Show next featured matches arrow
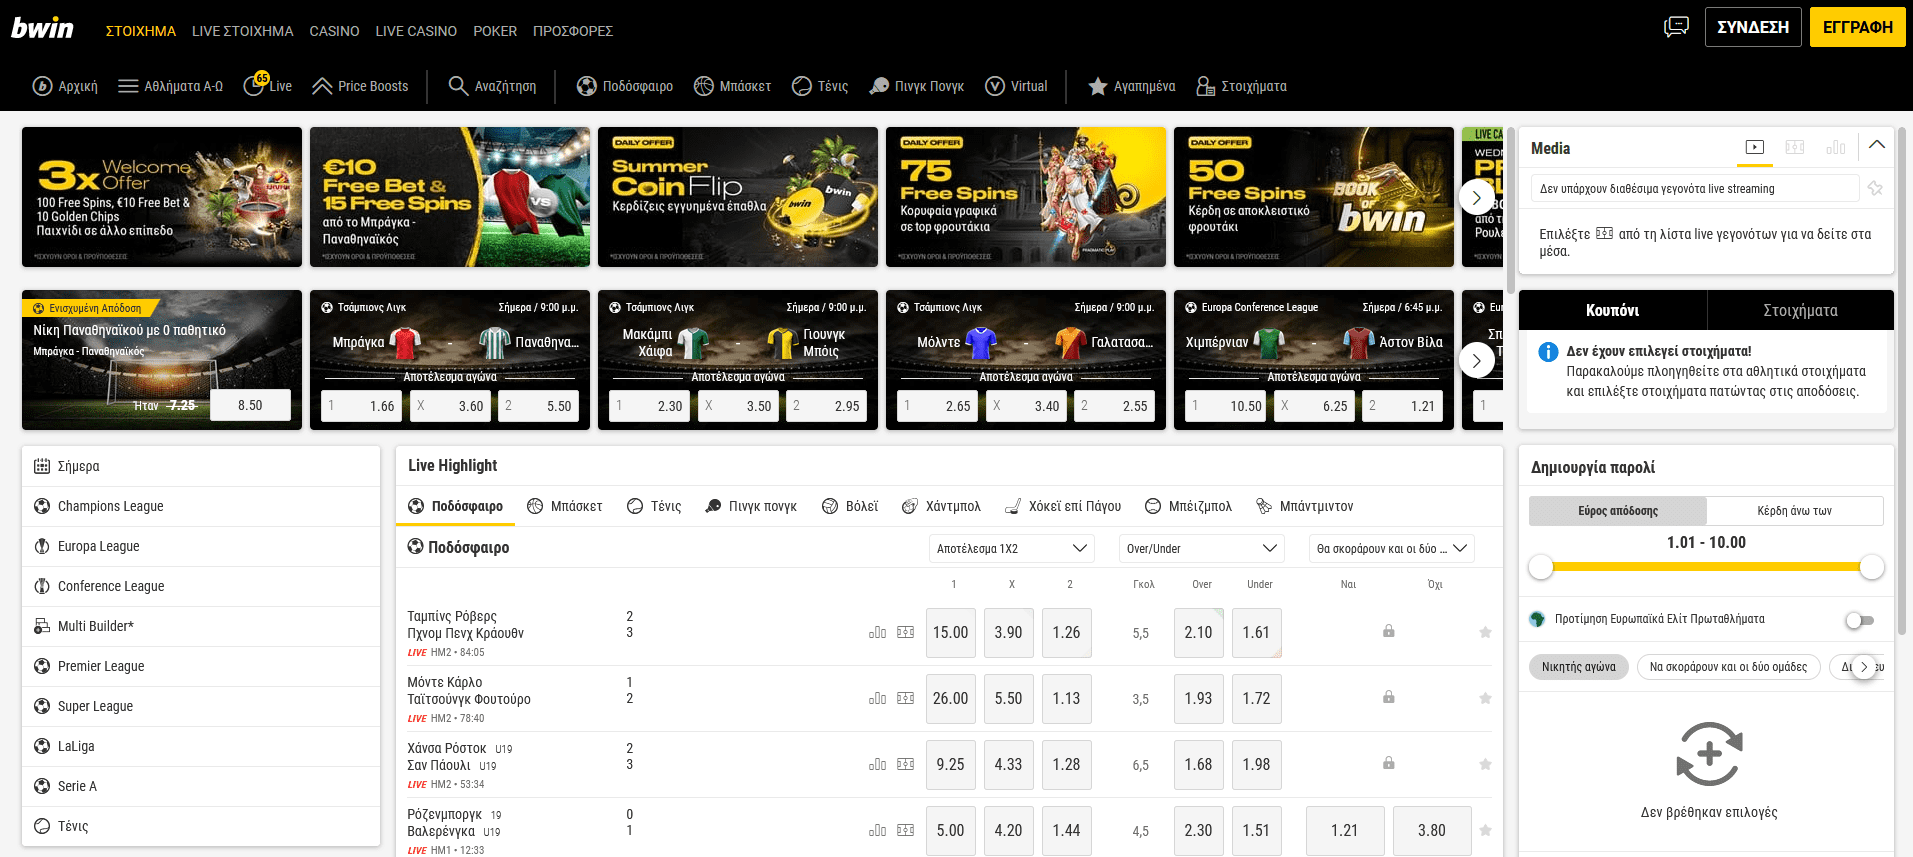Image resolution: width=1913 pixels, height=857 pixels. pos(1477,360)
